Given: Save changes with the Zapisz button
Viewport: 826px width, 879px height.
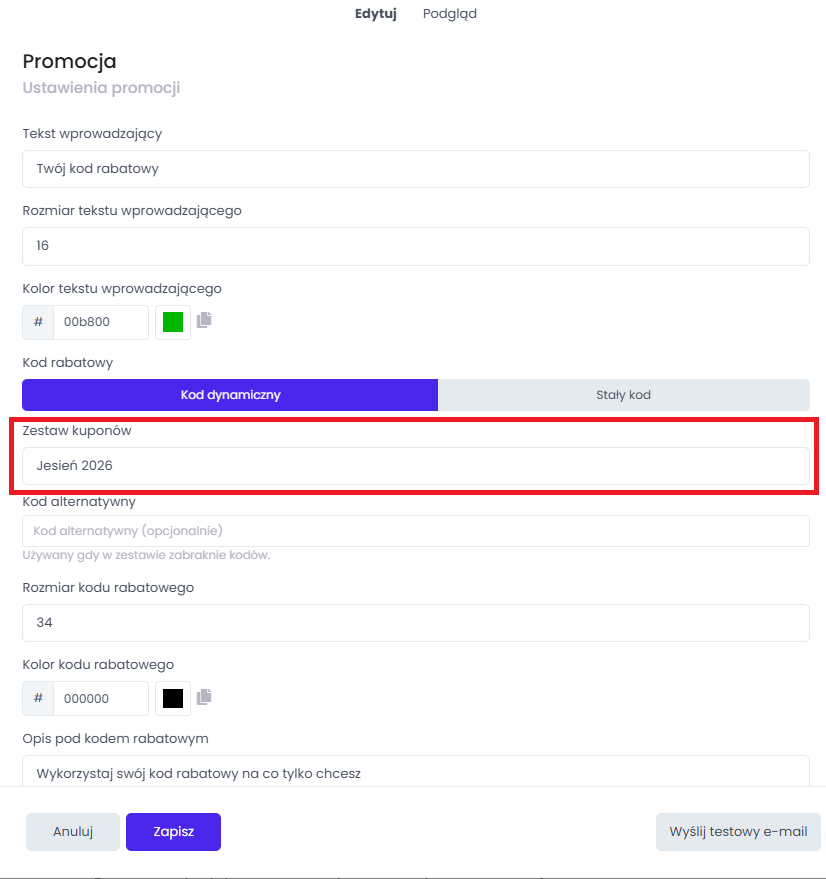Looking at the screenshot, I should pyautogui.click(x=173, y=832).
